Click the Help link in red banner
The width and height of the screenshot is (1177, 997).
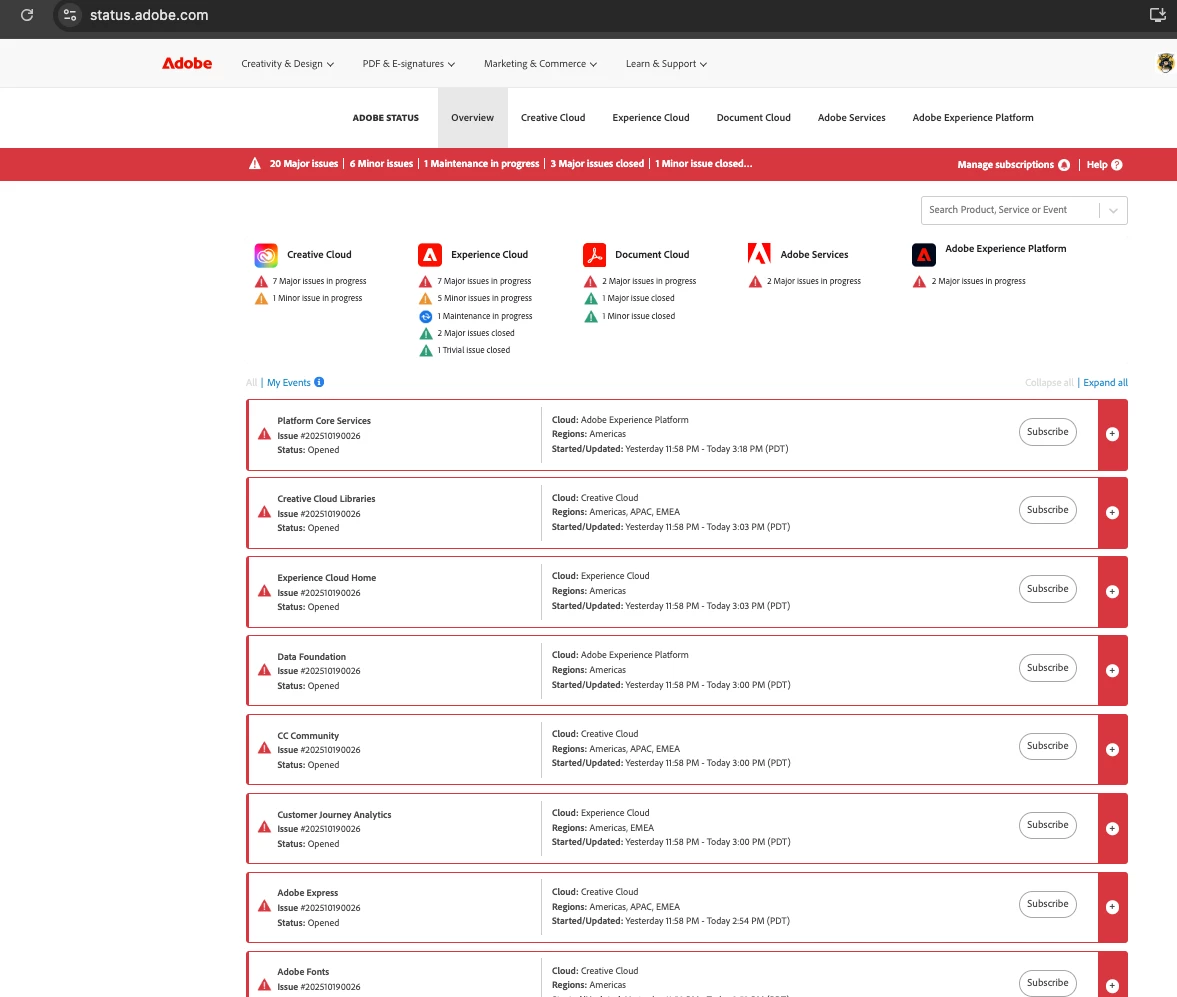pyautogui.click(x=1097, y=165)
